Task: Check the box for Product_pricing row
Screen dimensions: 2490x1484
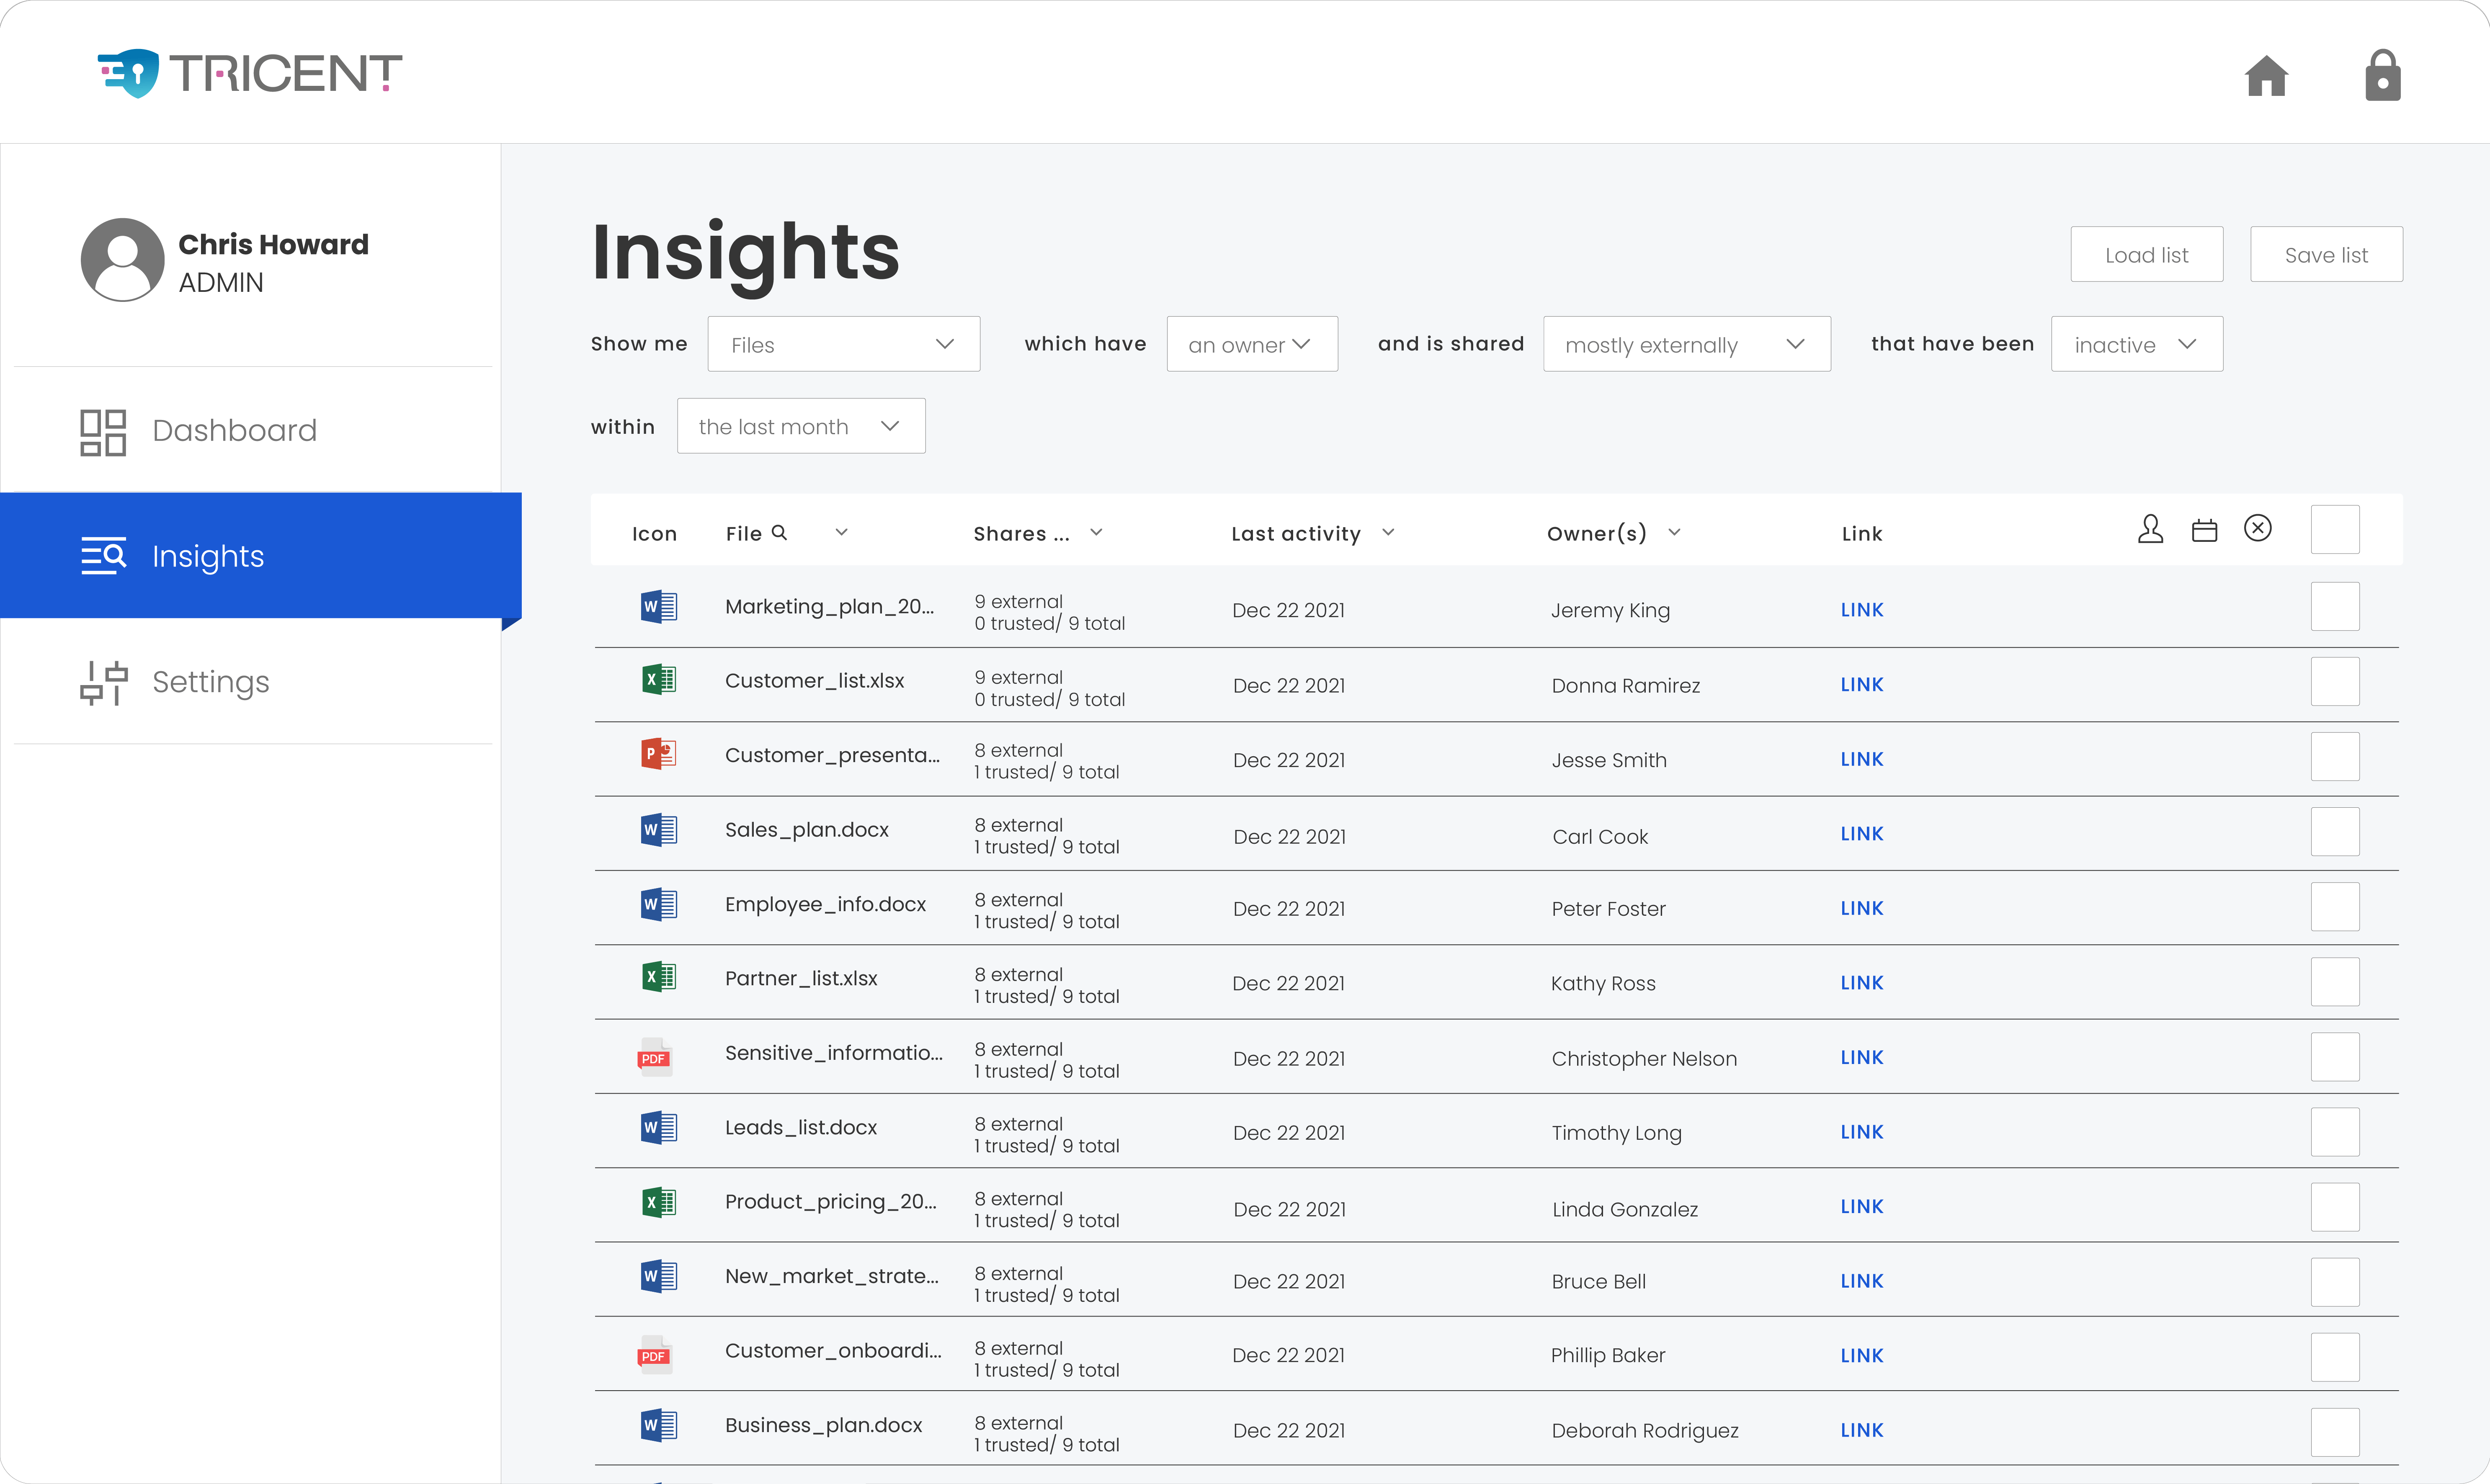Action: (2335, 1207)
